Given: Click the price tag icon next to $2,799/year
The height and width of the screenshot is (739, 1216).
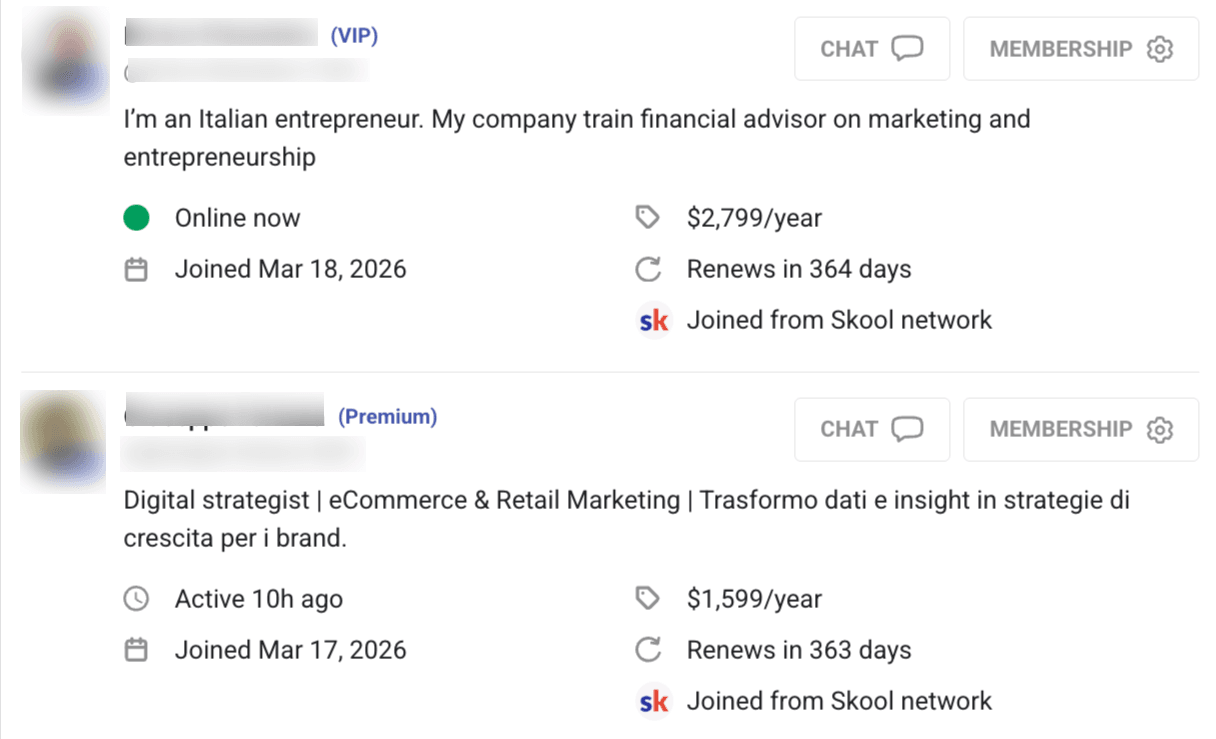Looking at the screenshot, I should pyautogui.click(x=648, y=217).
